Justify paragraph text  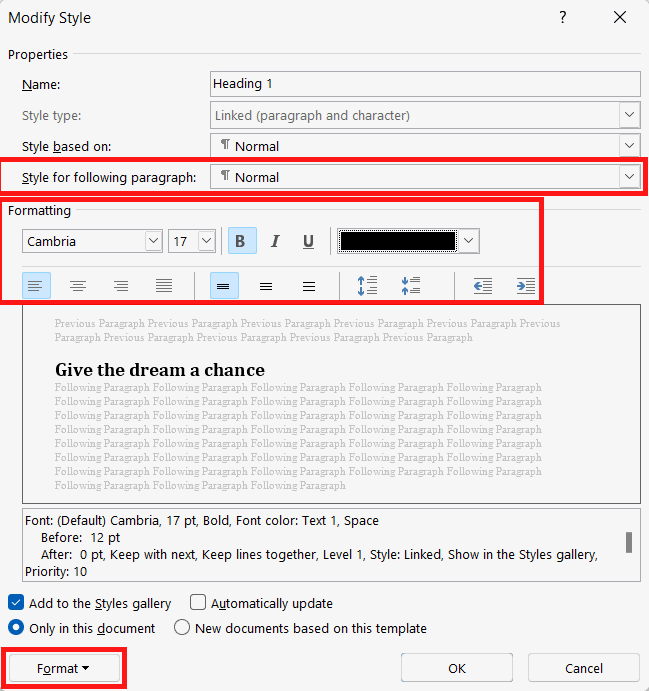163,286
